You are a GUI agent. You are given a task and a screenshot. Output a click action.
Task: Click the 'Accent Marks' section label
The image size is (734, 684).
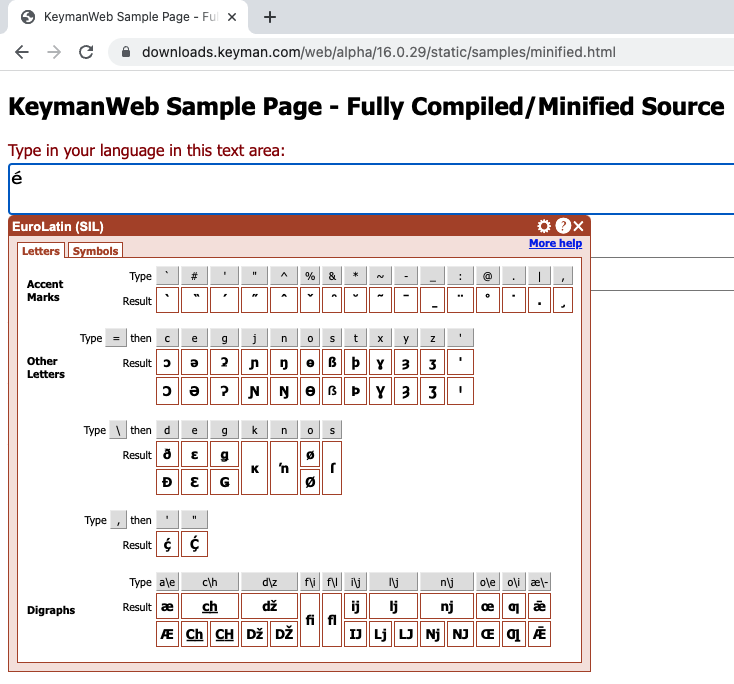coord(45,290)
